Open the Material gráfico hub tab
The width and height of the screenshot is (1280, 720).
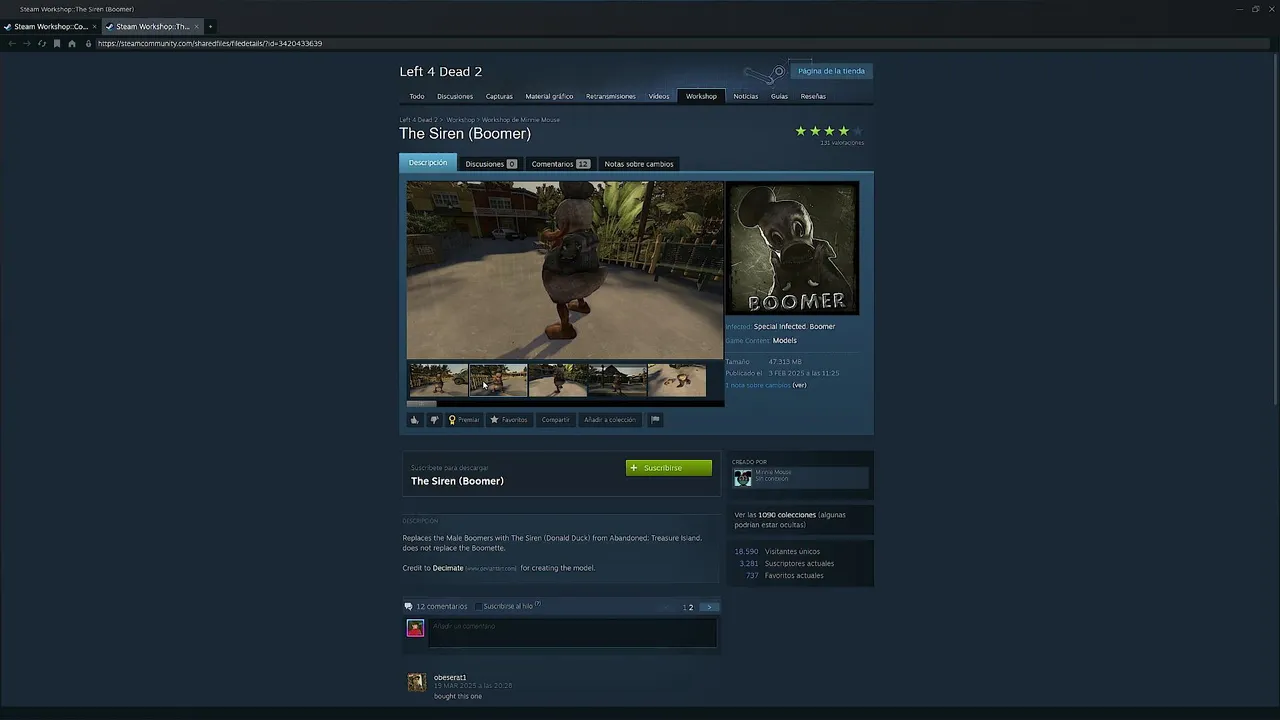pyautogui.click(x=549, y=96)
